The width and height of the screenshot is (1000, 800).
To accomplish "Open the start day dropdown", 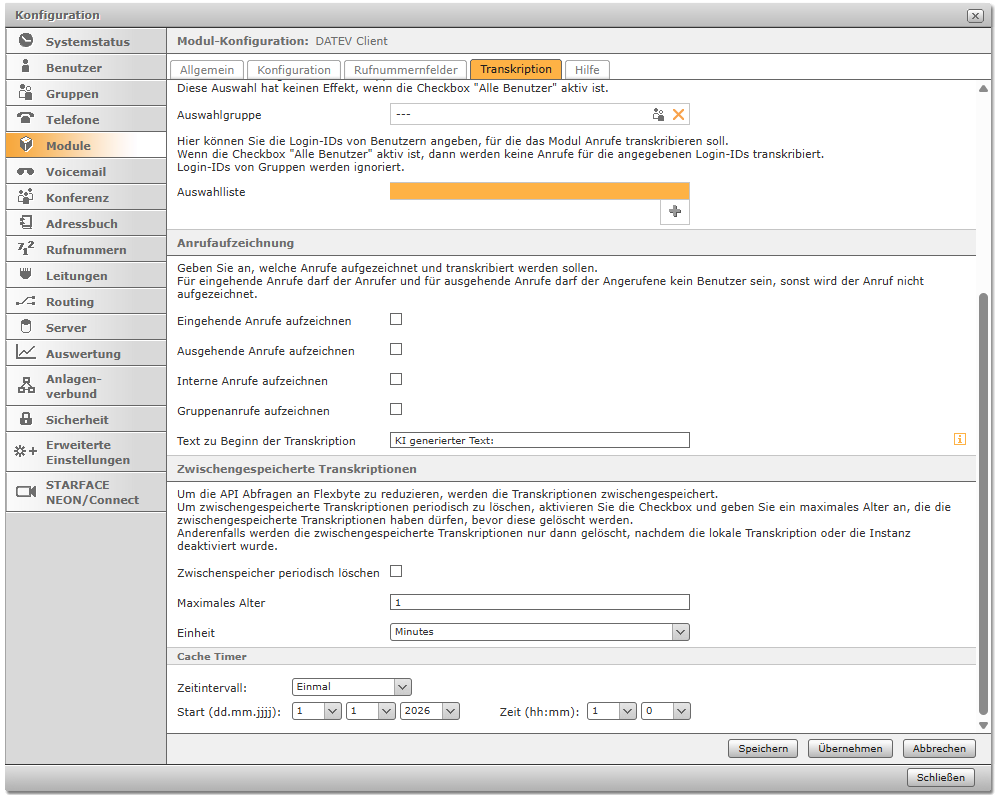I will click(317, 711).
